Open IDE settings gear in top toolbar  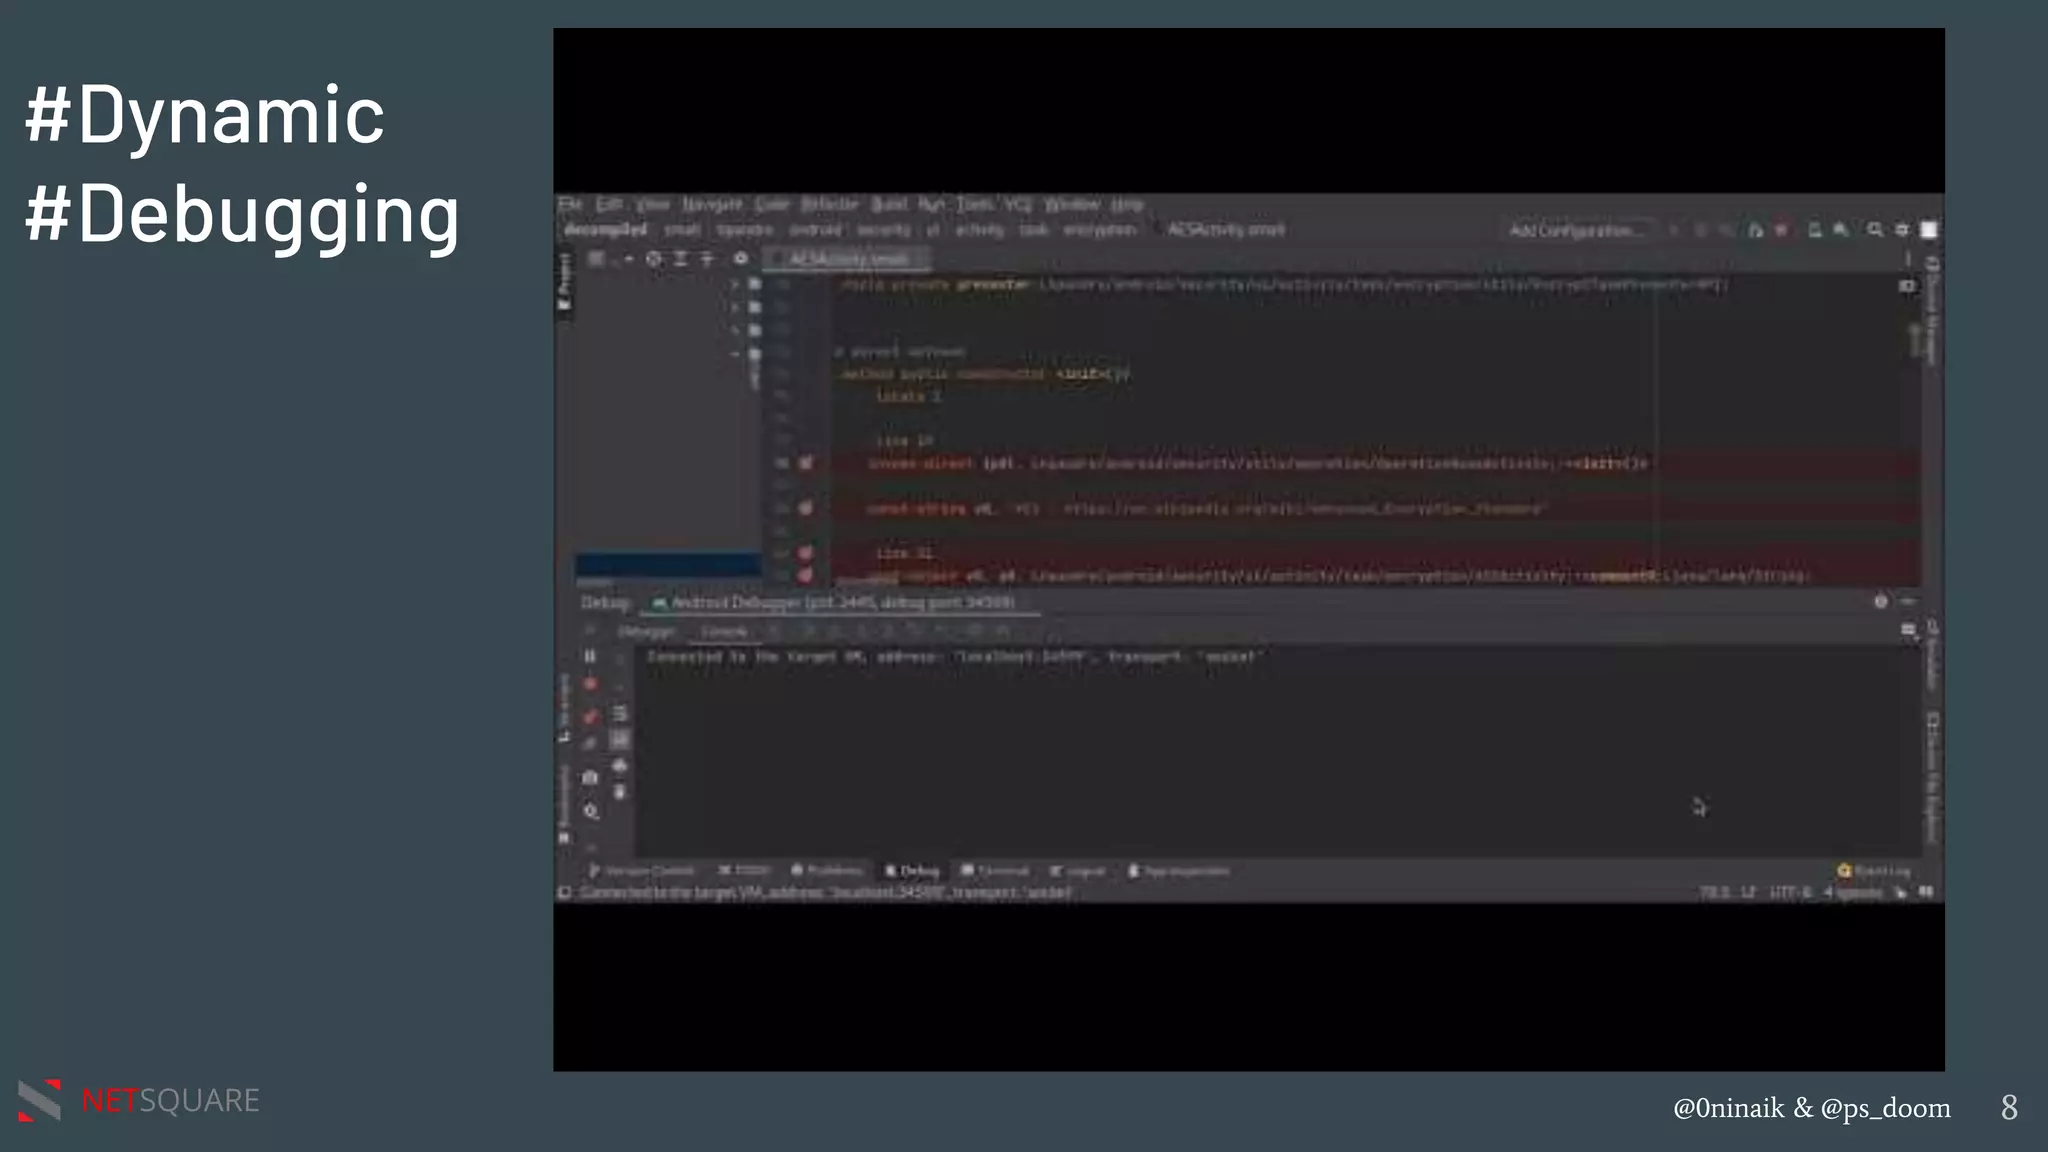tap(1902, 230)
